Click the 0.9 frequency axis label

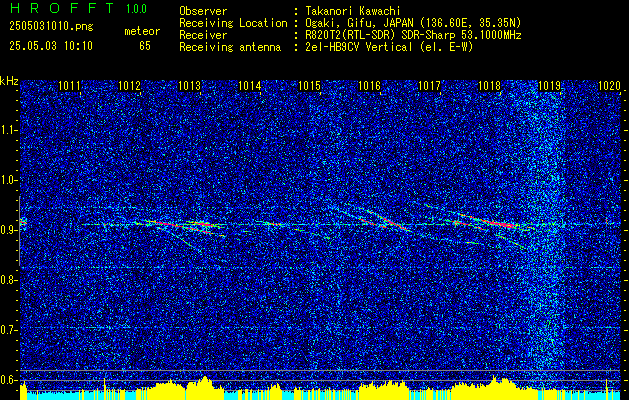(9, 230)
